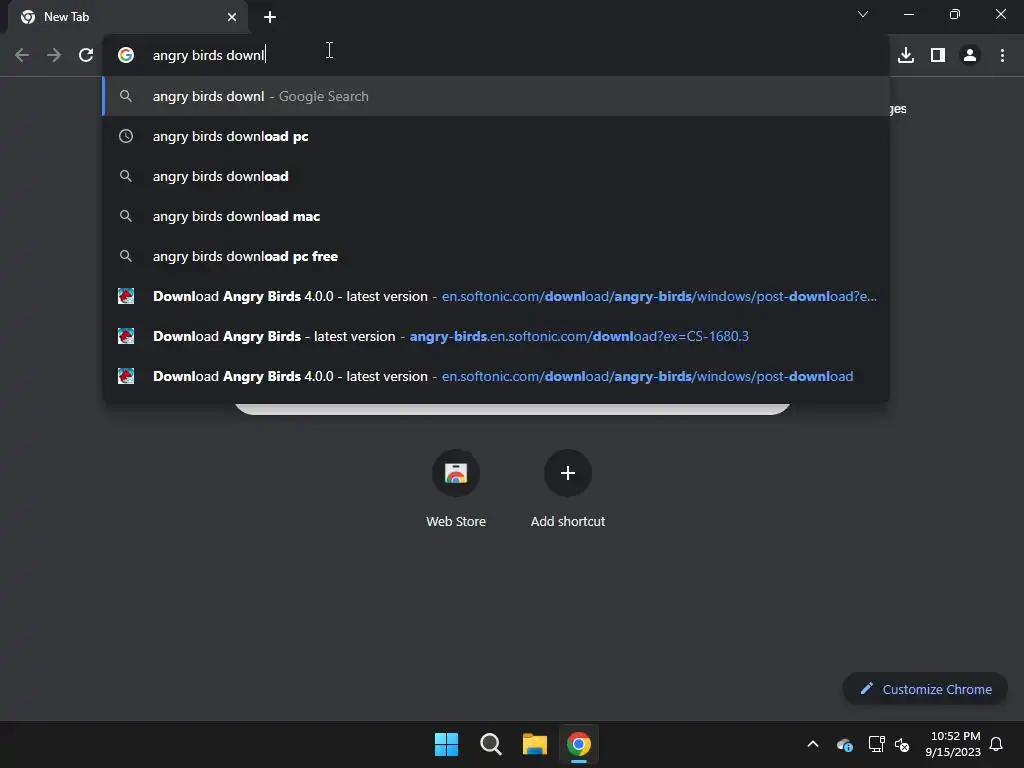Click the back navigation arrow
Viewport: 1024px width, 768px height.
(x=22, y=56)
